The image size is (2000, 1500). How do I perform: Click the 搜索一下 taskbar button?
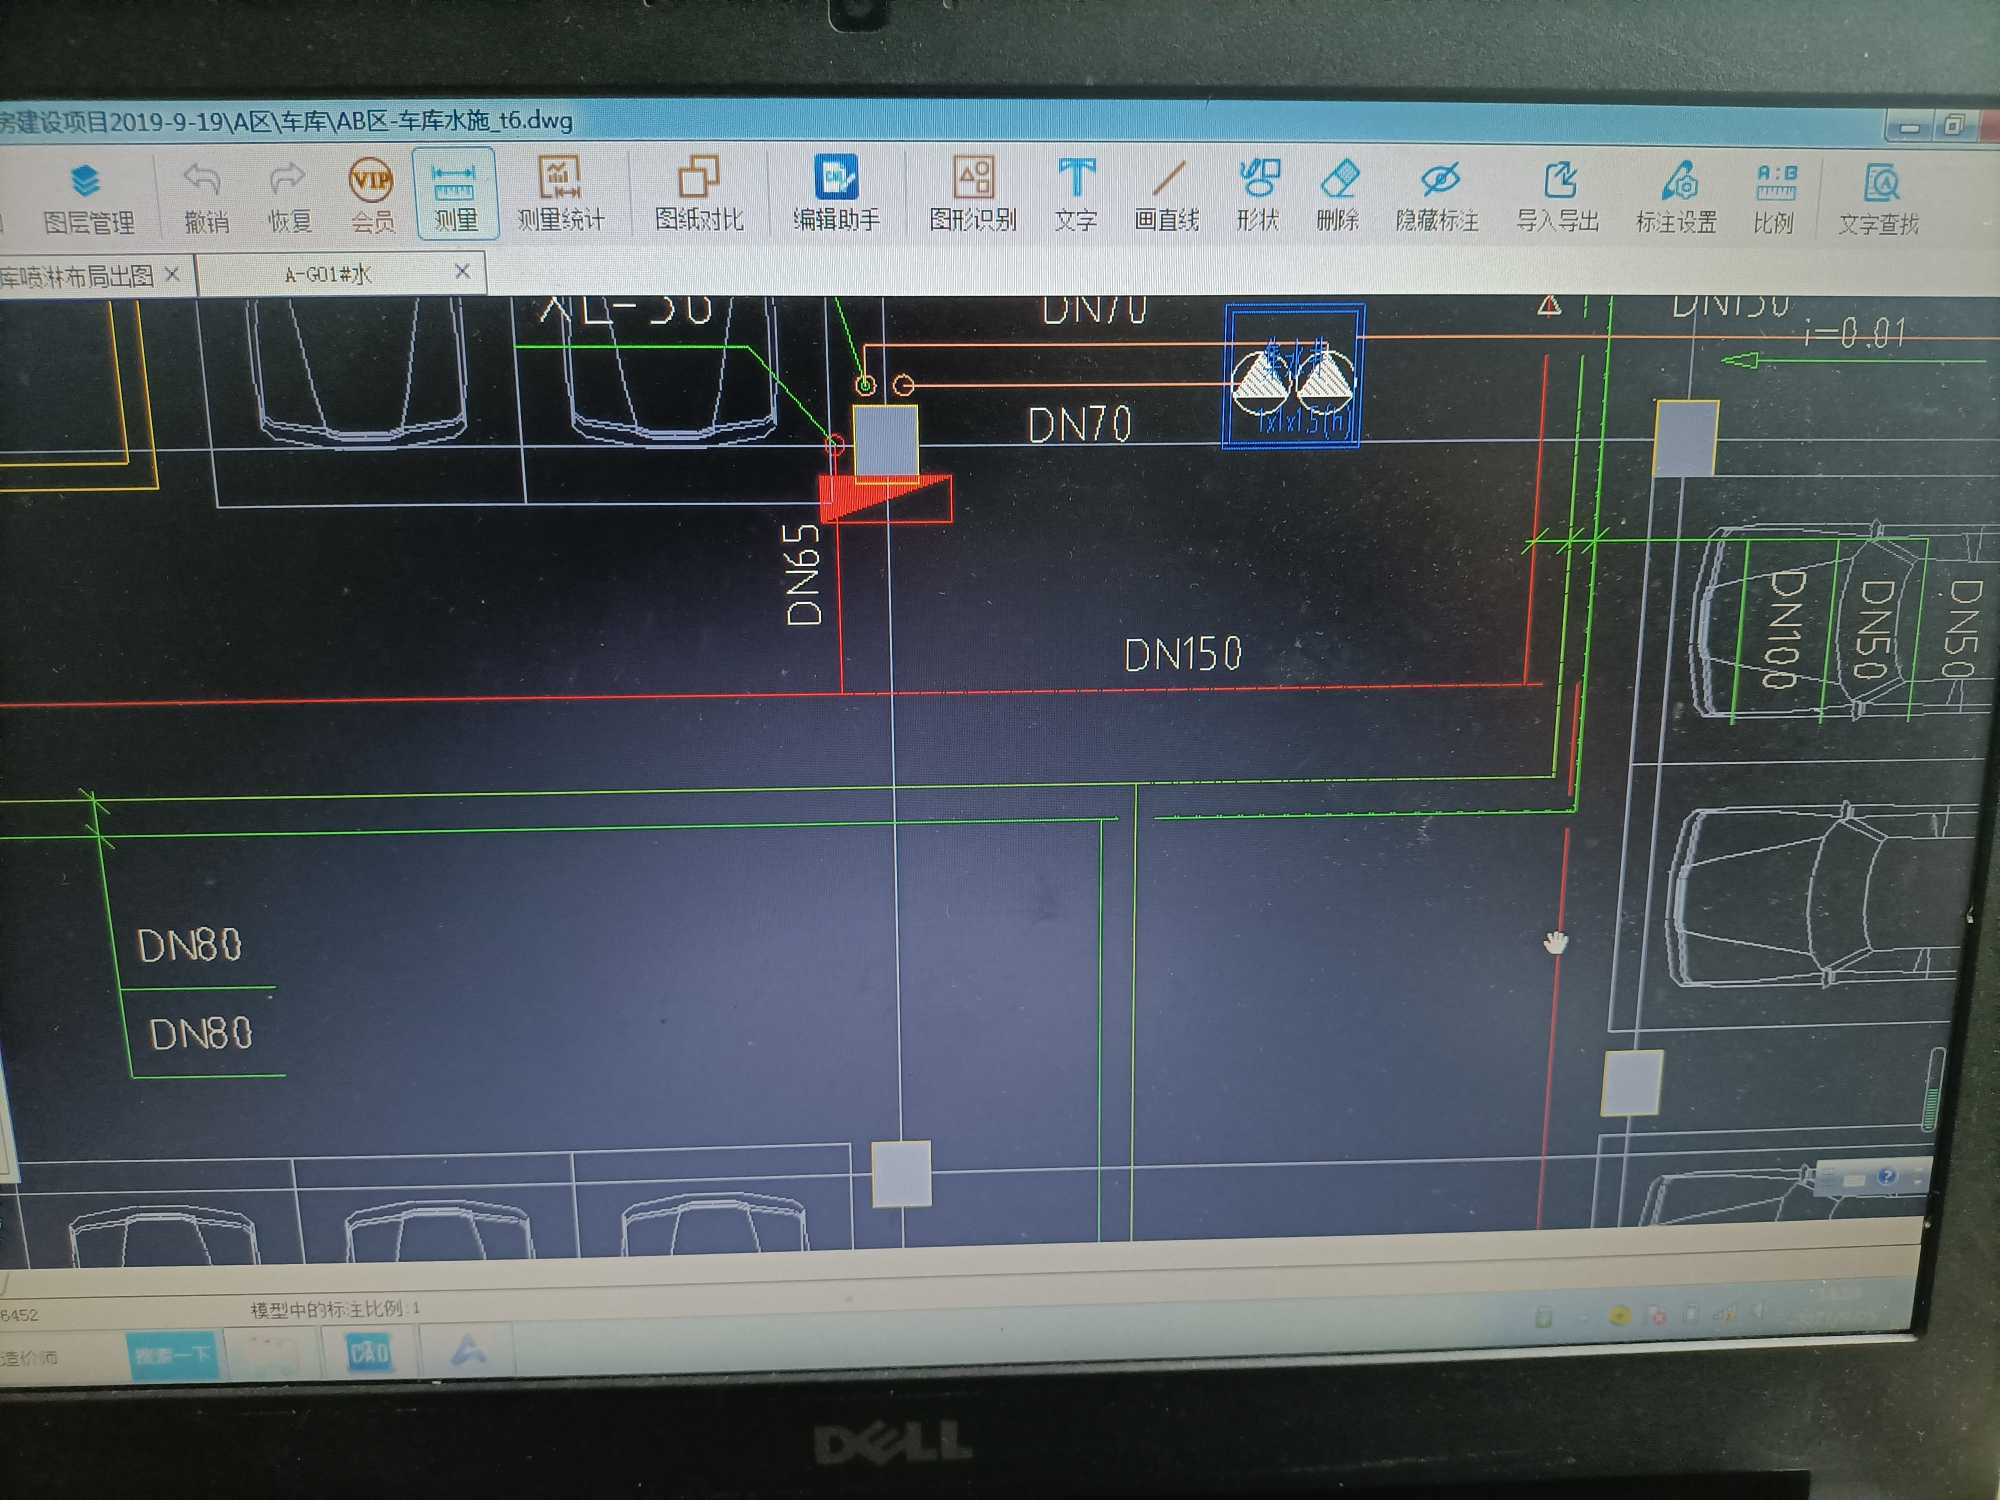coord(174,1356)
